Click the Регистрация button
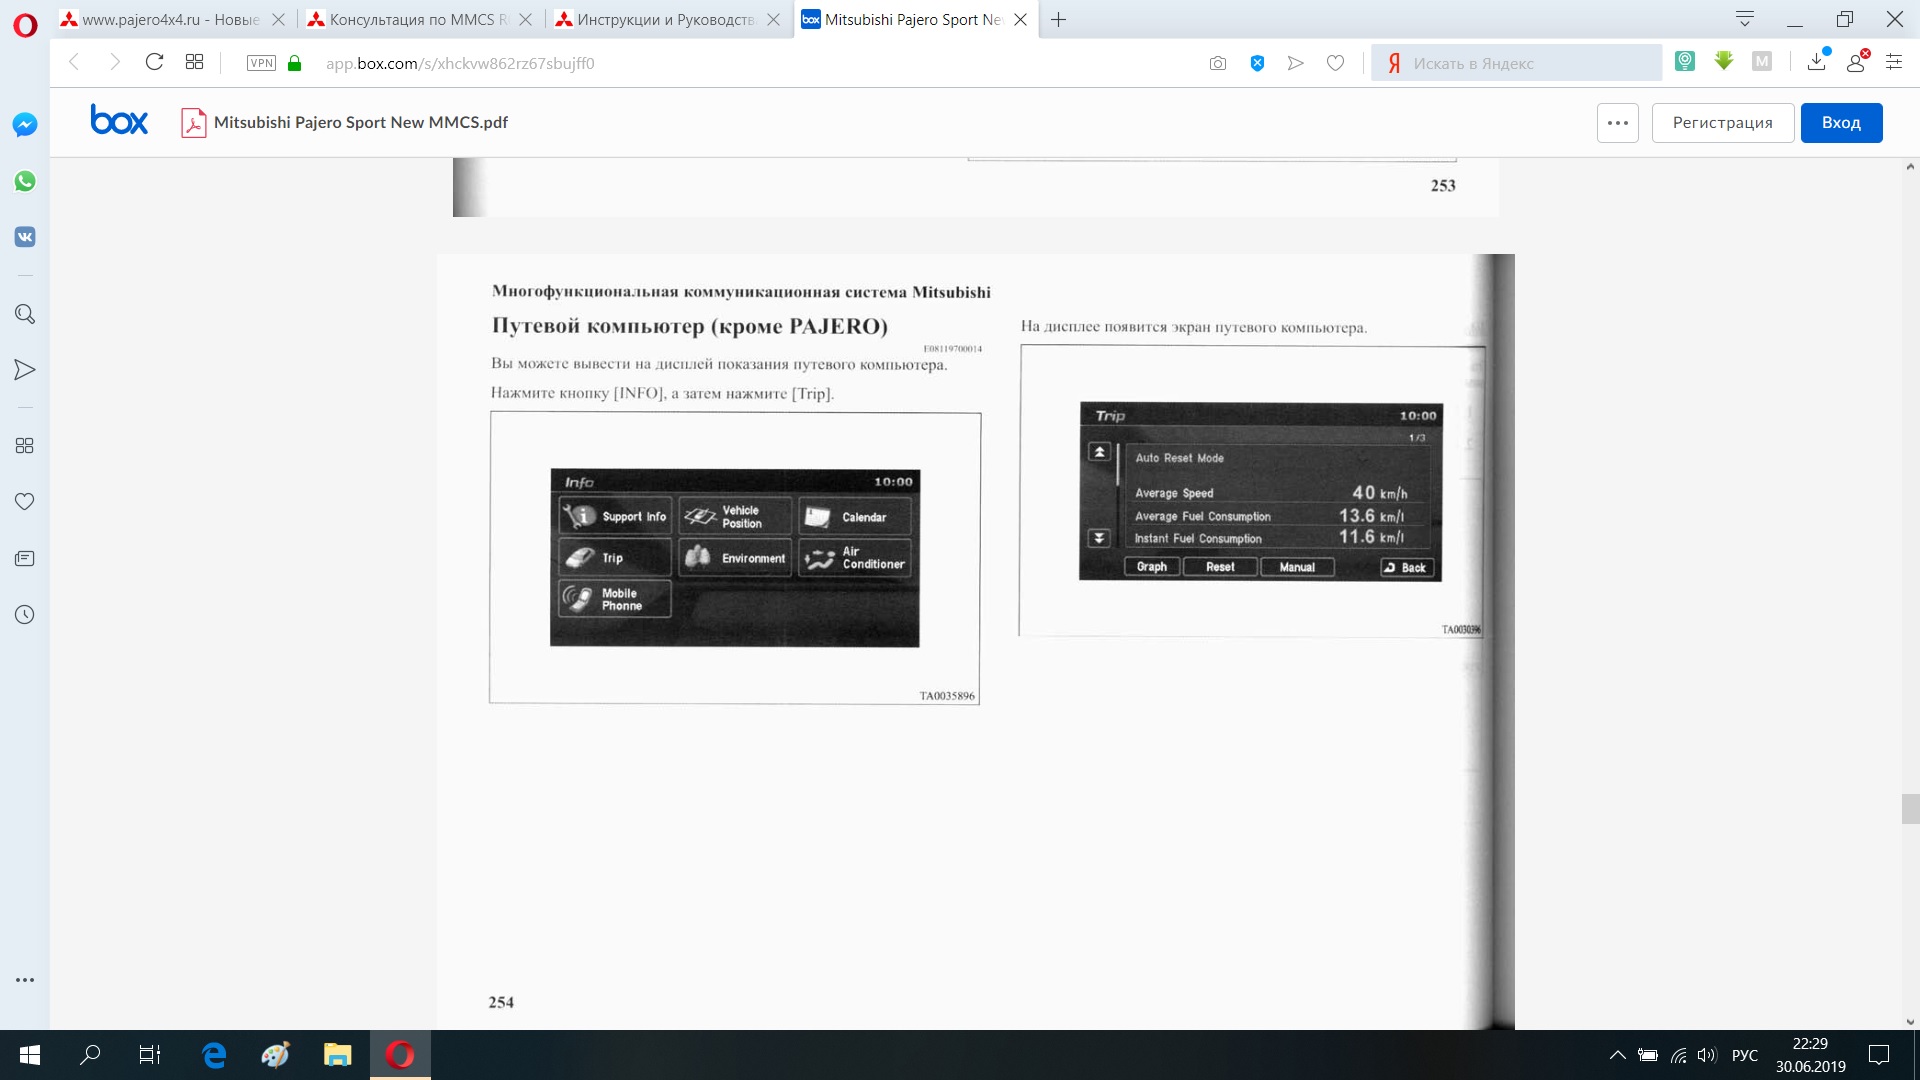The image size is (1920, 1080). pyautogui.click(x=1722, y=123)
